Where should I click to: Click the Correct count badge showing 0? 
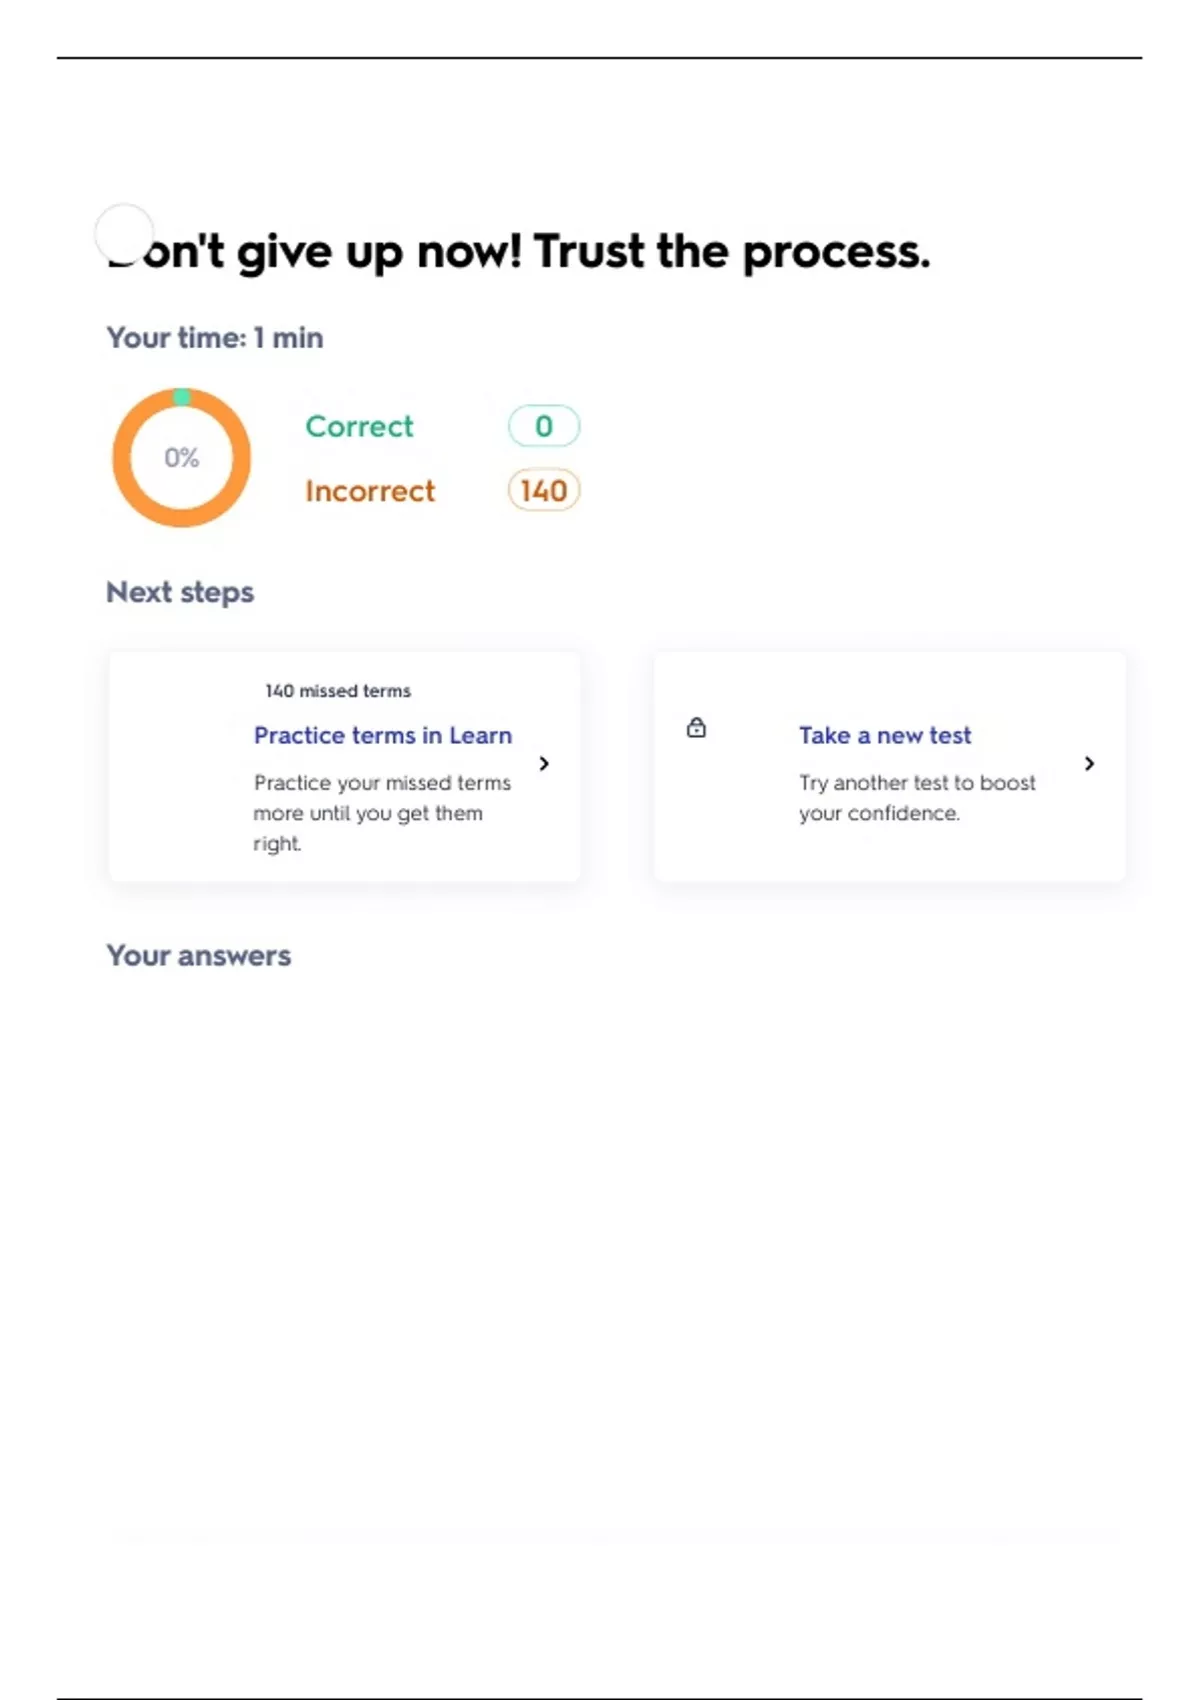(x=543, y=426)
